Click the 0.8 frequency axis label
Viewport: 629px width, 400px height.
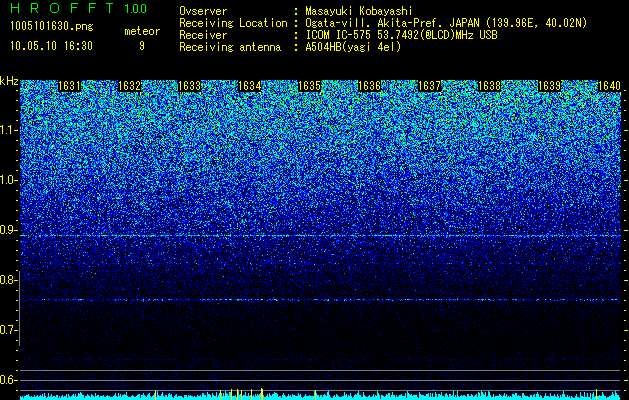(x=9, y=280)
